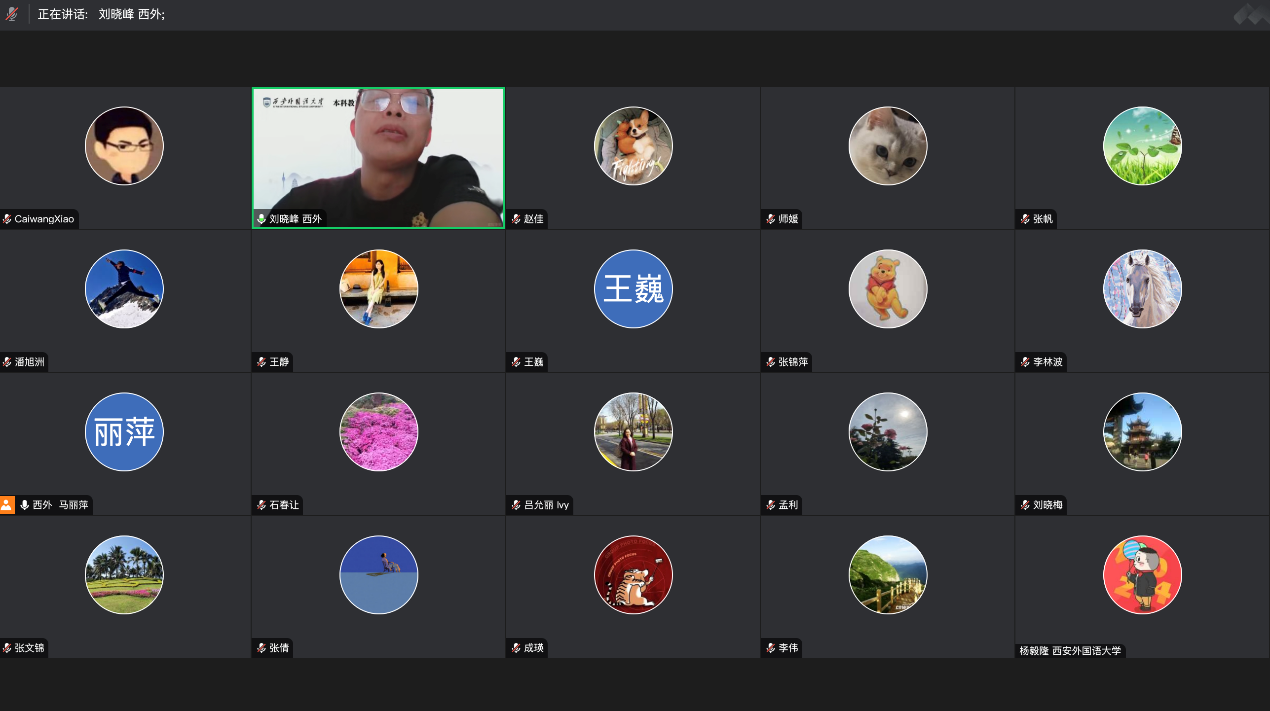Click the microphone icon beside 西外 马丽萍
The image size is (1270, 711).
[24, 505]
